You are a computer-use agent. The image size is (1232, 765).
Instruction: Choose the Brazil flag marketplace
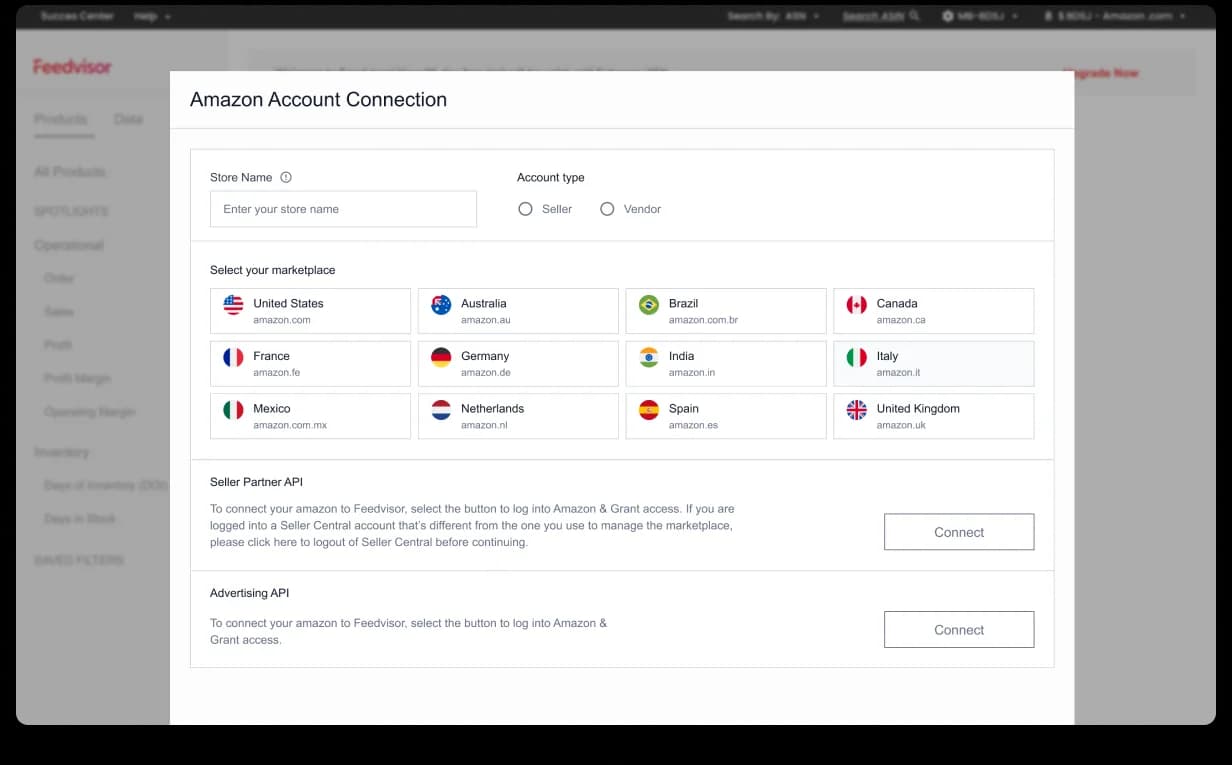(x=726, y=311)
